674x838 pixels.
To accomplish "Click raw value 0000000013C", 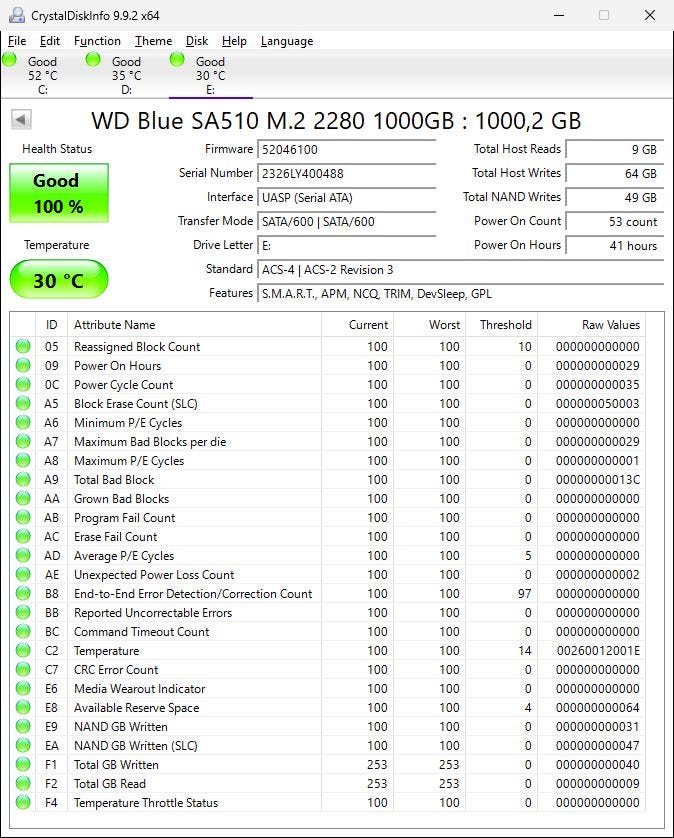I will click(x=598, y=479).
